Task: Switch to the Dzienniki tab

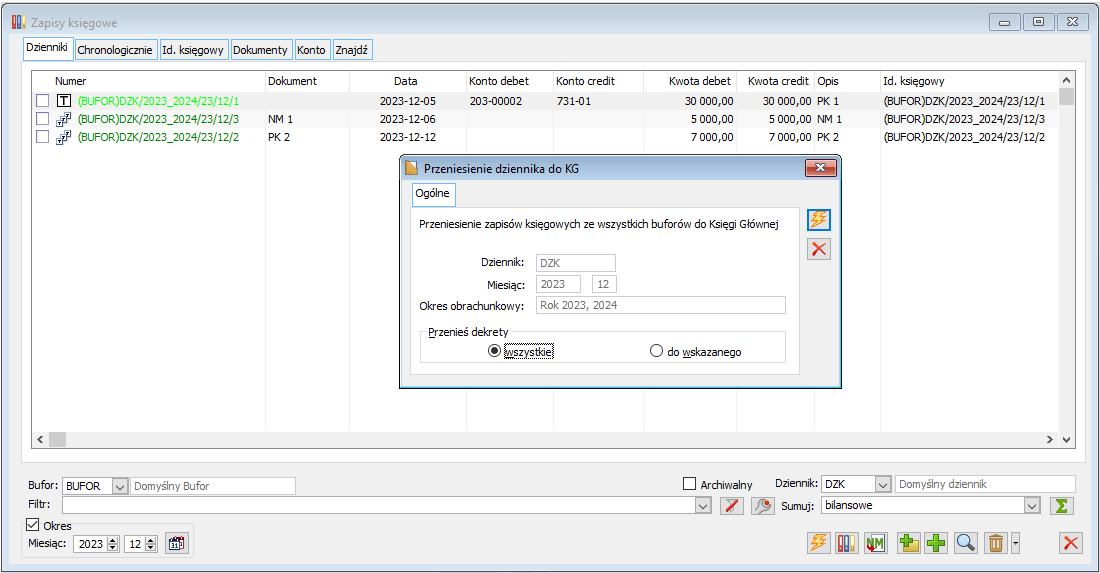Action: point(47,48)
